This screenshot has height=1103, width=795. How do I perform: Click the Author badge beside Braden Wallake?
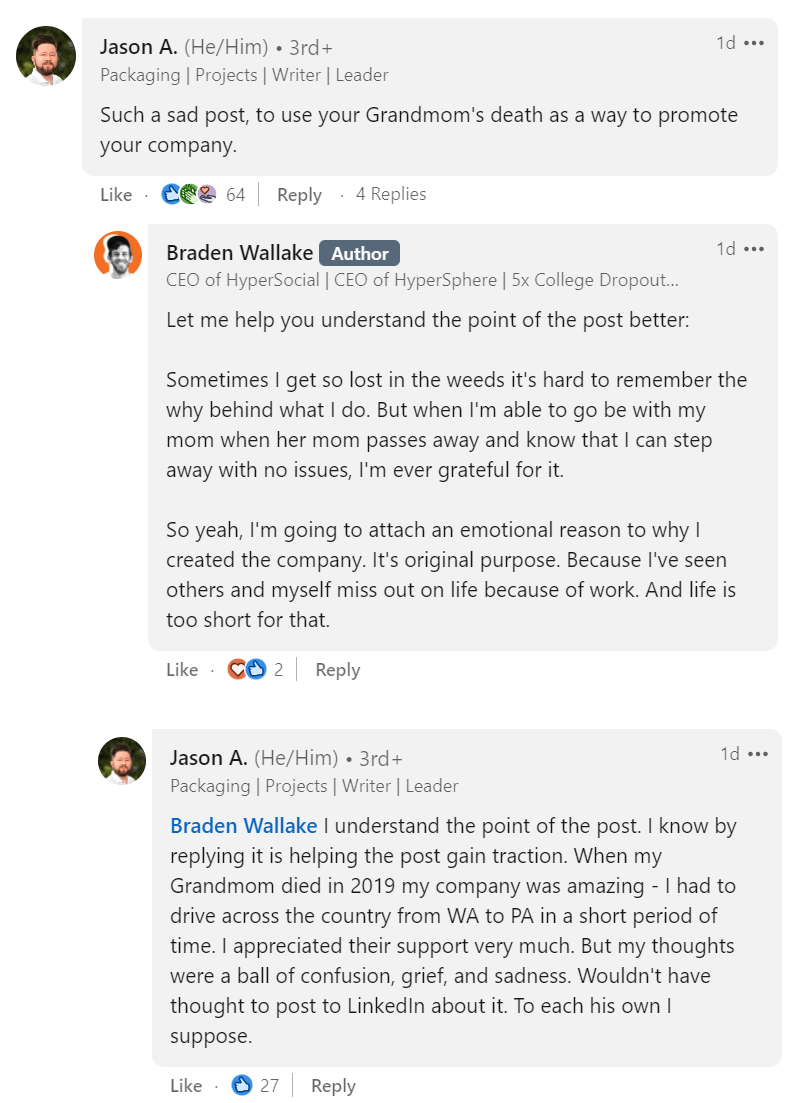pyautogui.click(x=360, y=253)
